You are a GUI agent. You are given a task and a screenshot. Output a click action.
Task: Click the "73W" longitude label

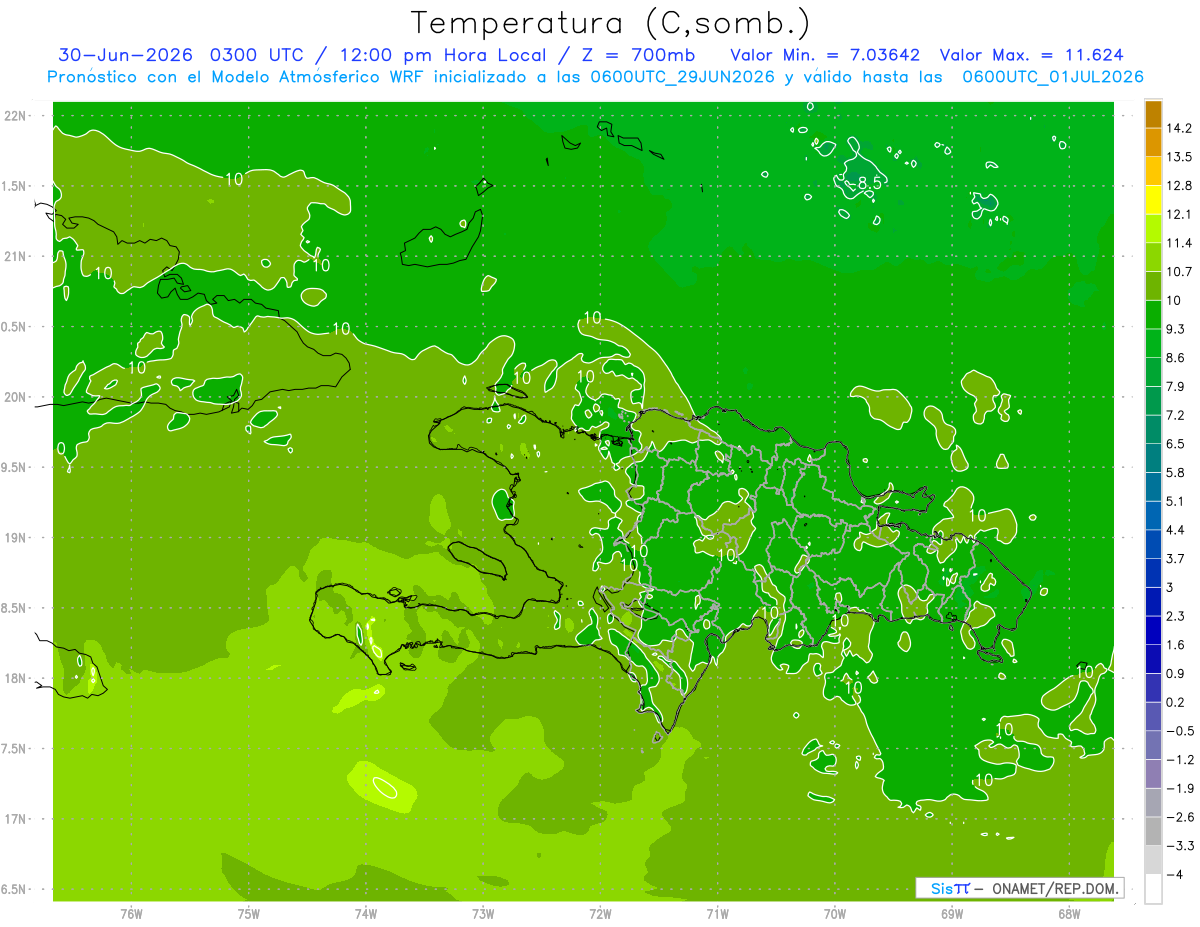click(x=483, y=913)
